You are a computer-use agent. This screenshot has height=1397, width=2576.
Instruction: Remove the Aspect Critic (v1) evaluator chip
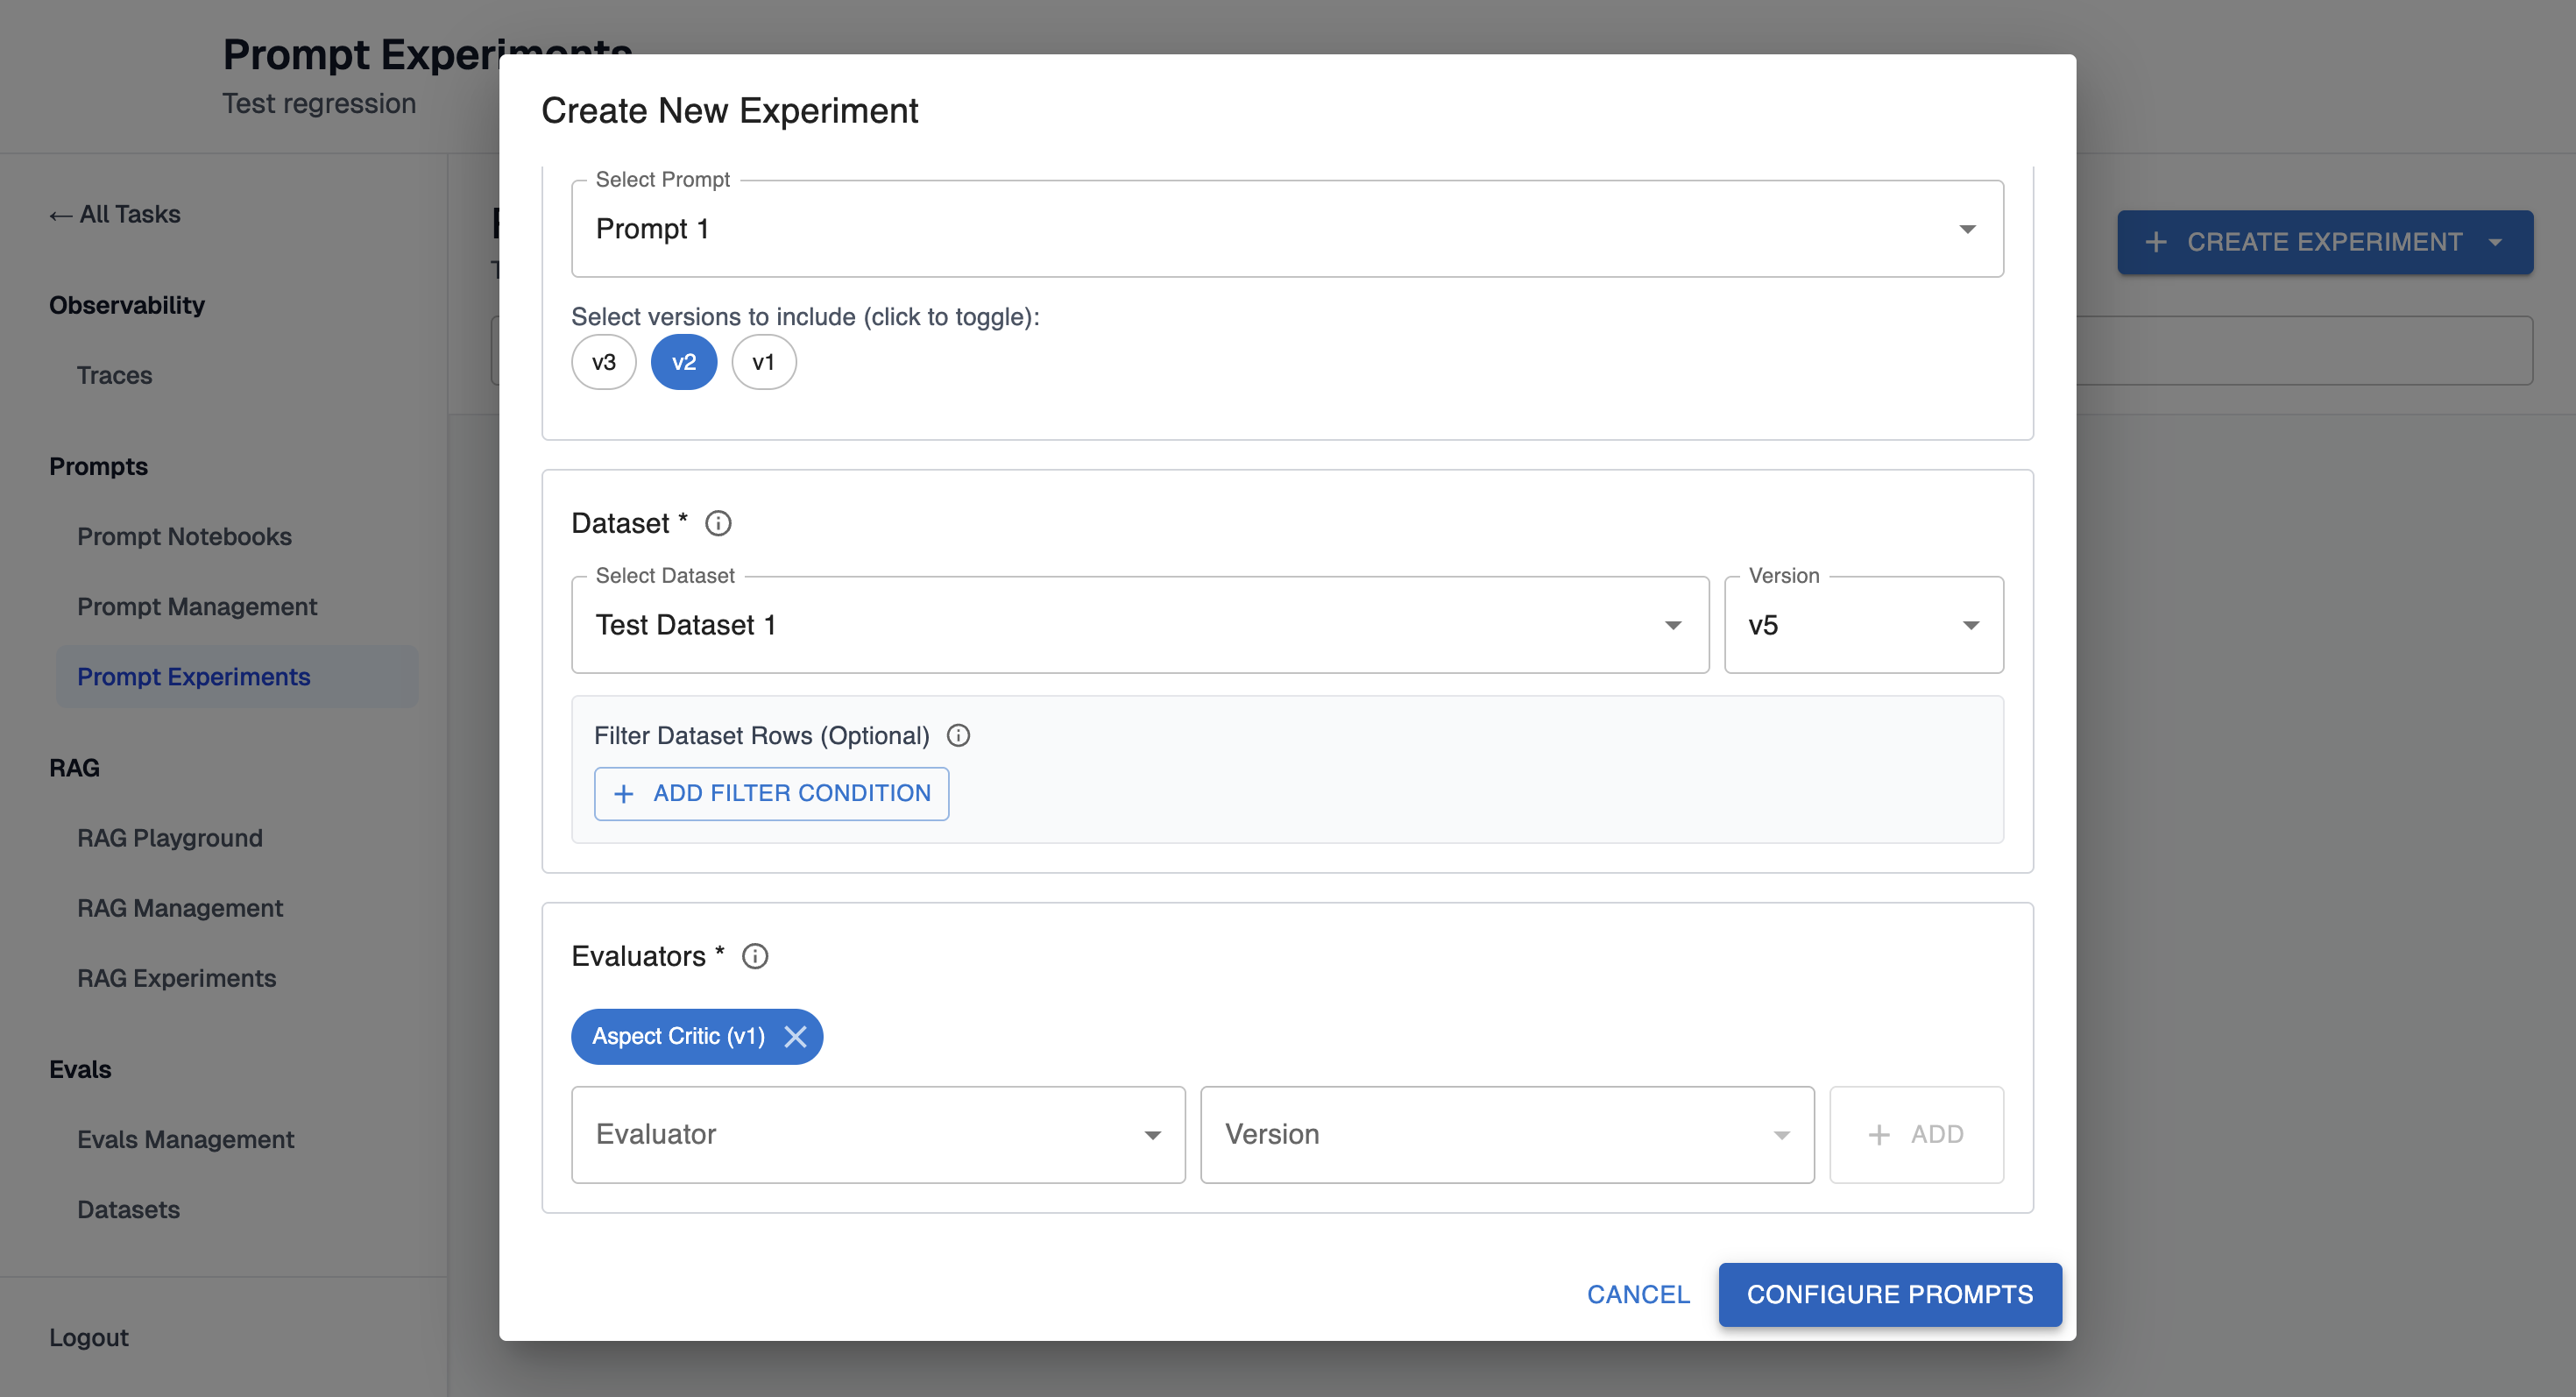click(795, 1036)
